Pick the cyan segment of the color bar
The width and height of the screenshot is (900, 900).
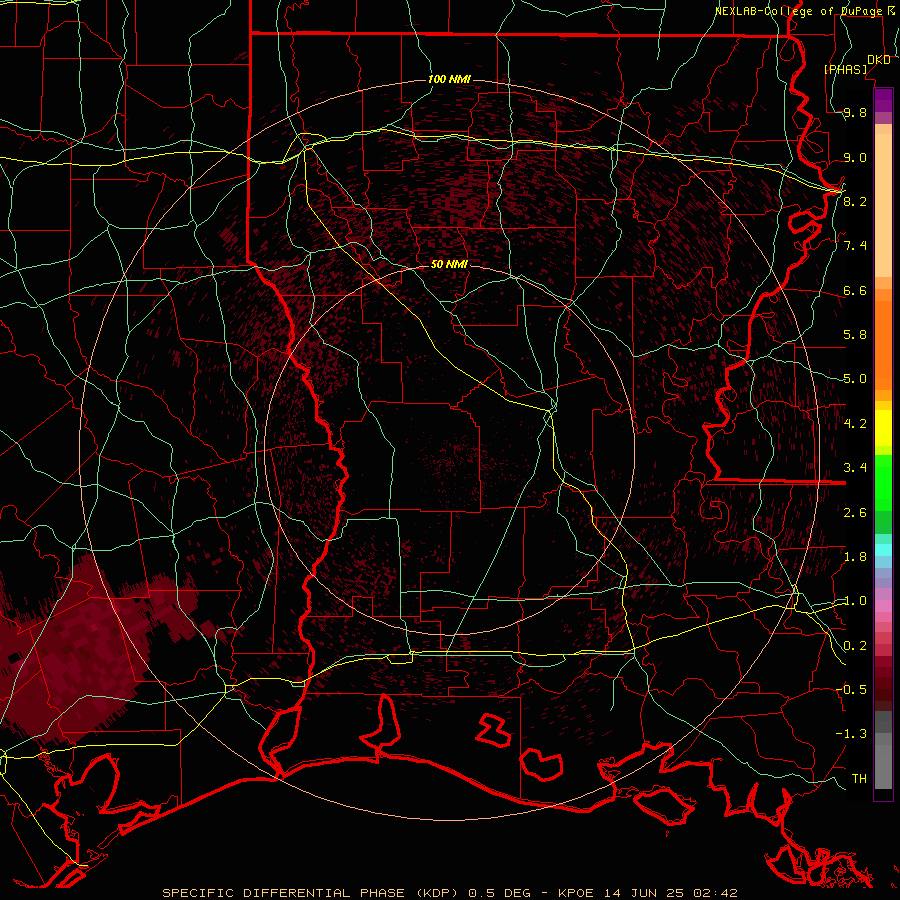[x=883, y=550]
